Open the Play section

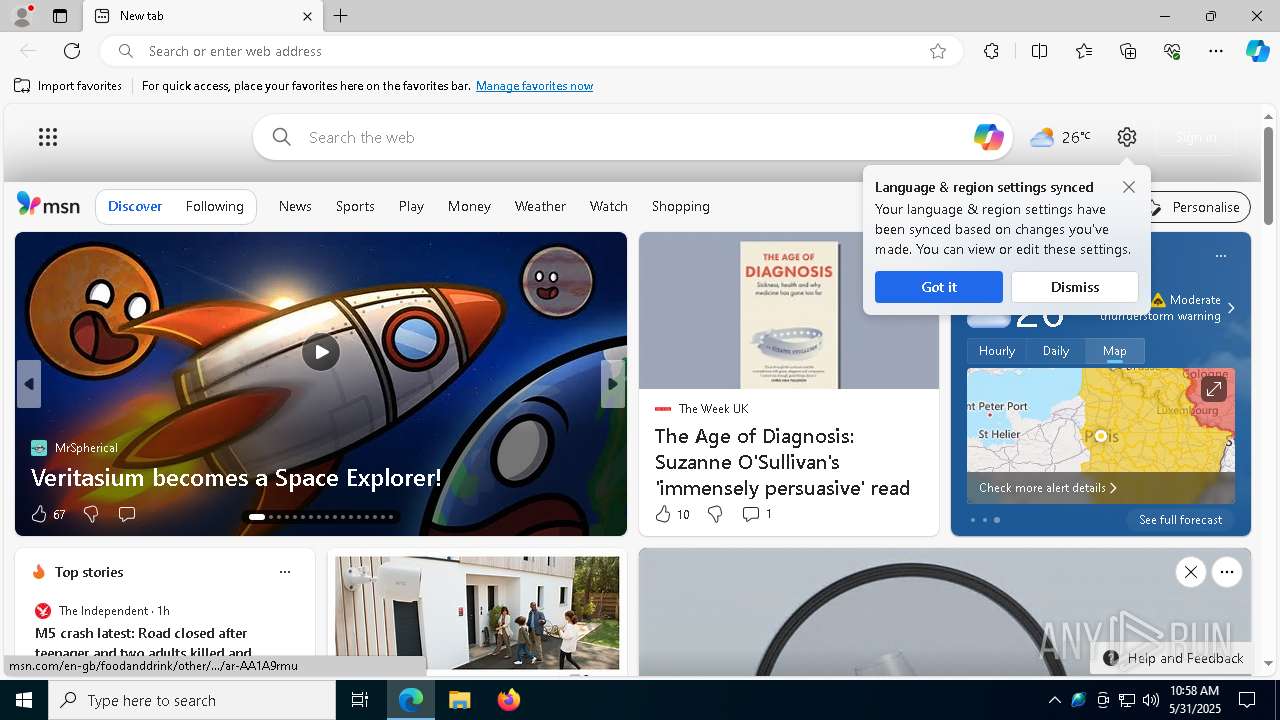click(x=411, y=206)
